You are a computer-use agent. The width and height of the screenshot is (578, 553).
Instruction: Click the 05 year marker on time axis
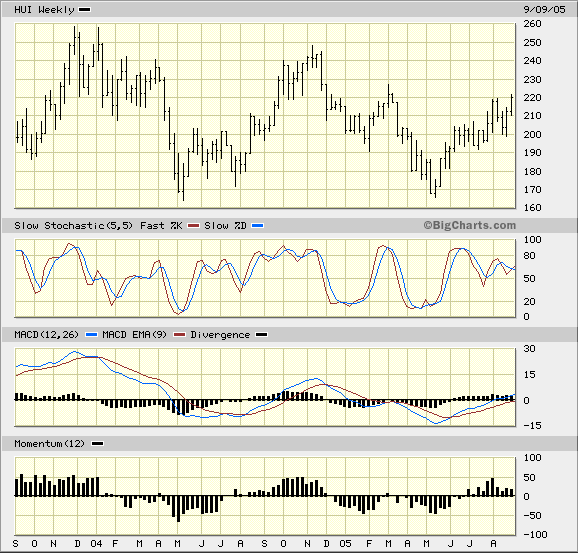[x=345, y=544]
